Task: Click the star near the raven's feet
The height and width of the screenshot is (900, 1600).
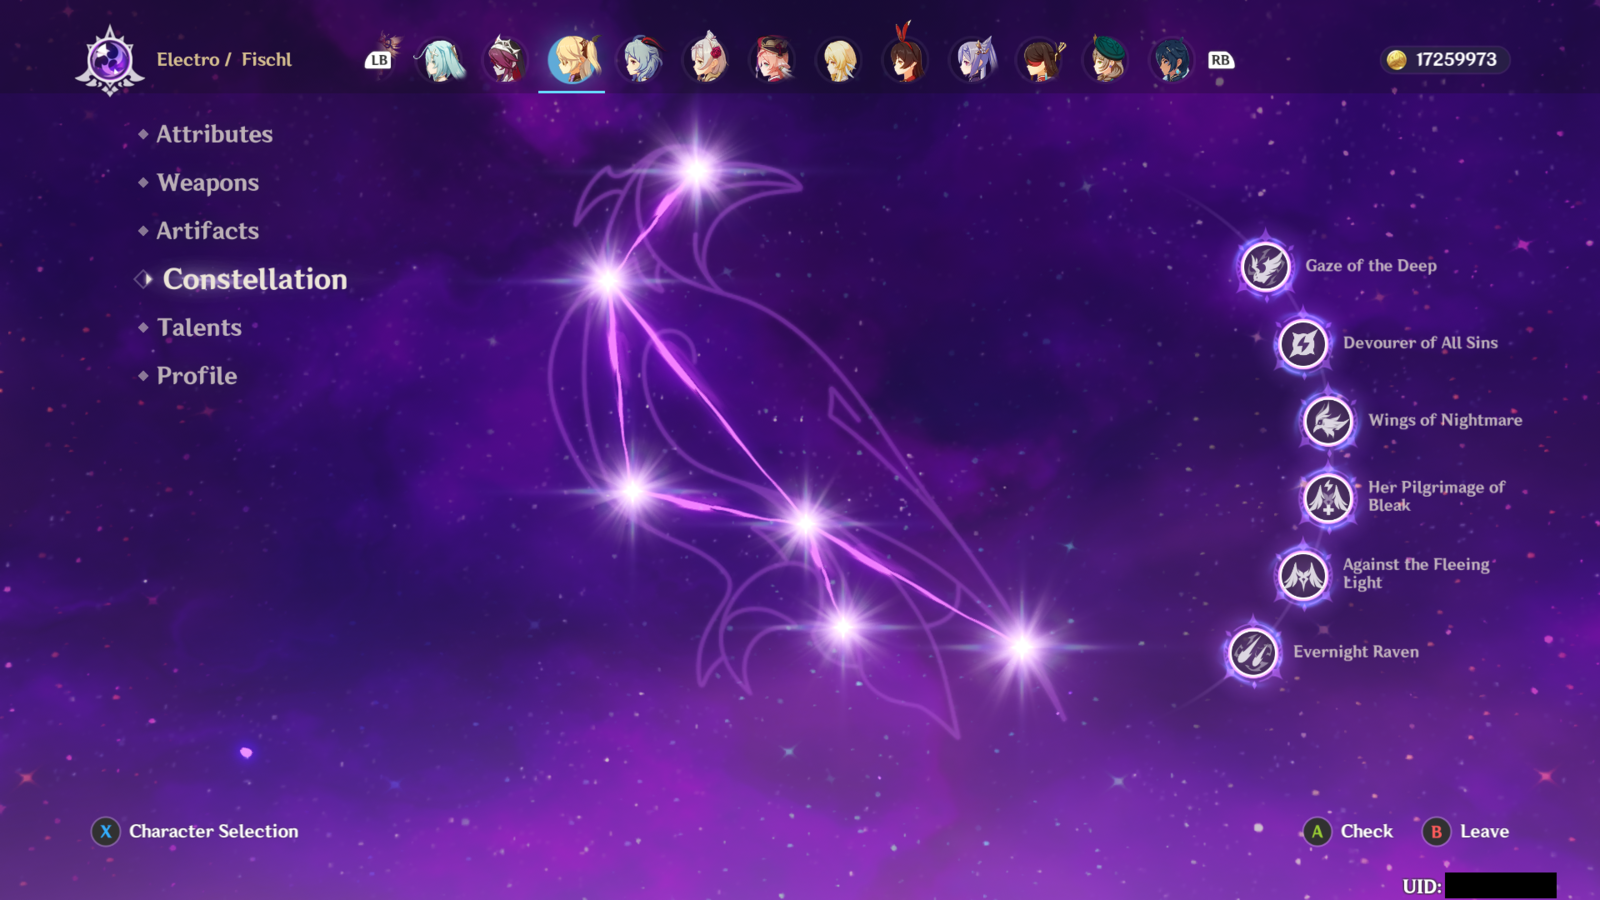Action: coord(844,628)
